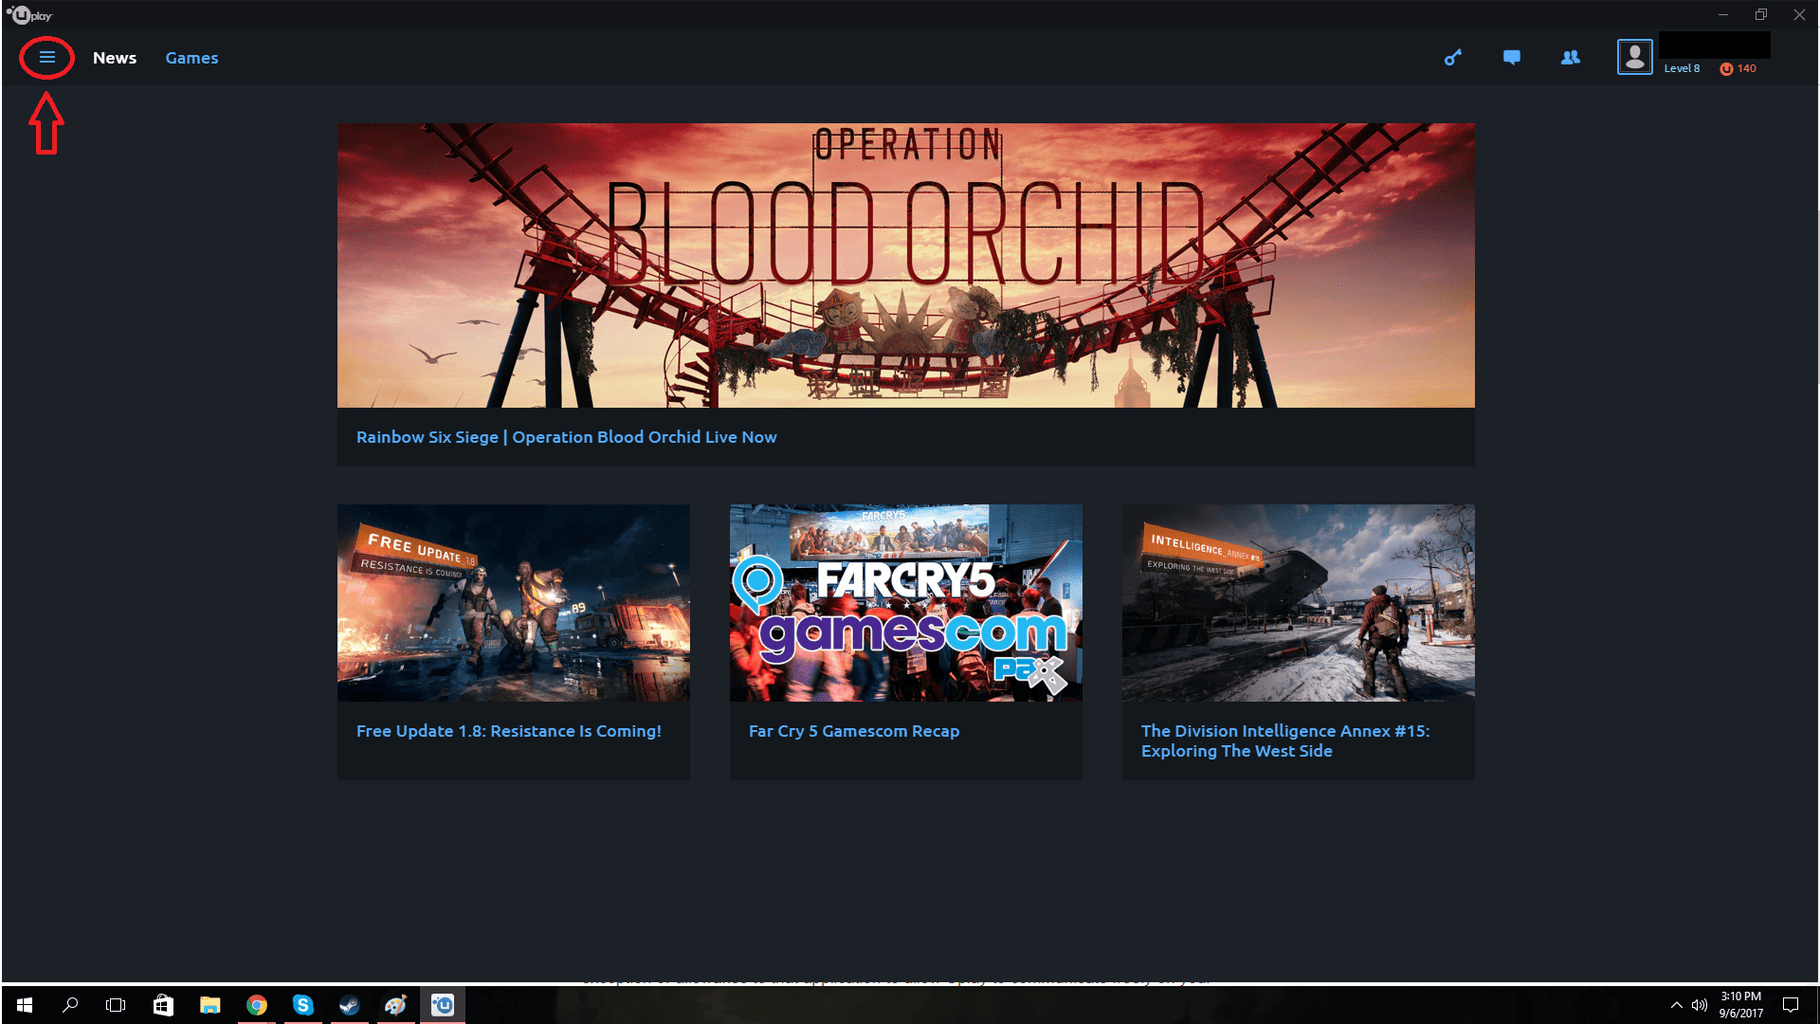Open Google Chrome from taskbar
The image size is (1820, 1024).
257,1005
